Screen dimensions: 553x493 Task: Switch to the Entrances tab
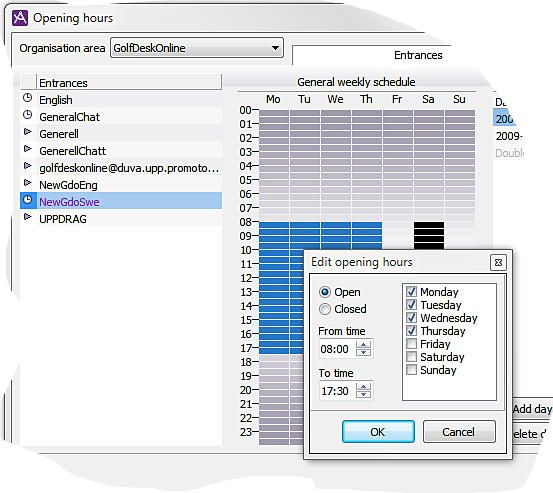pyautogui.click(x=418, y=55)
